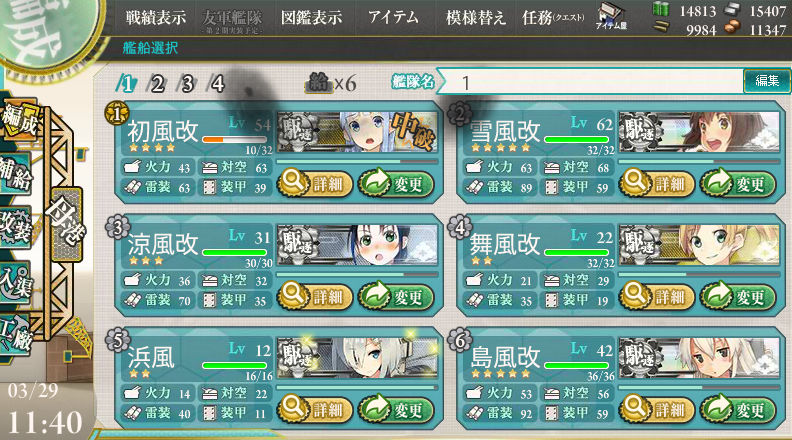Screen dimensions: 792x440
Task: Open the 入渠 docking sidebar icon
Action: [x=16, y=283]
